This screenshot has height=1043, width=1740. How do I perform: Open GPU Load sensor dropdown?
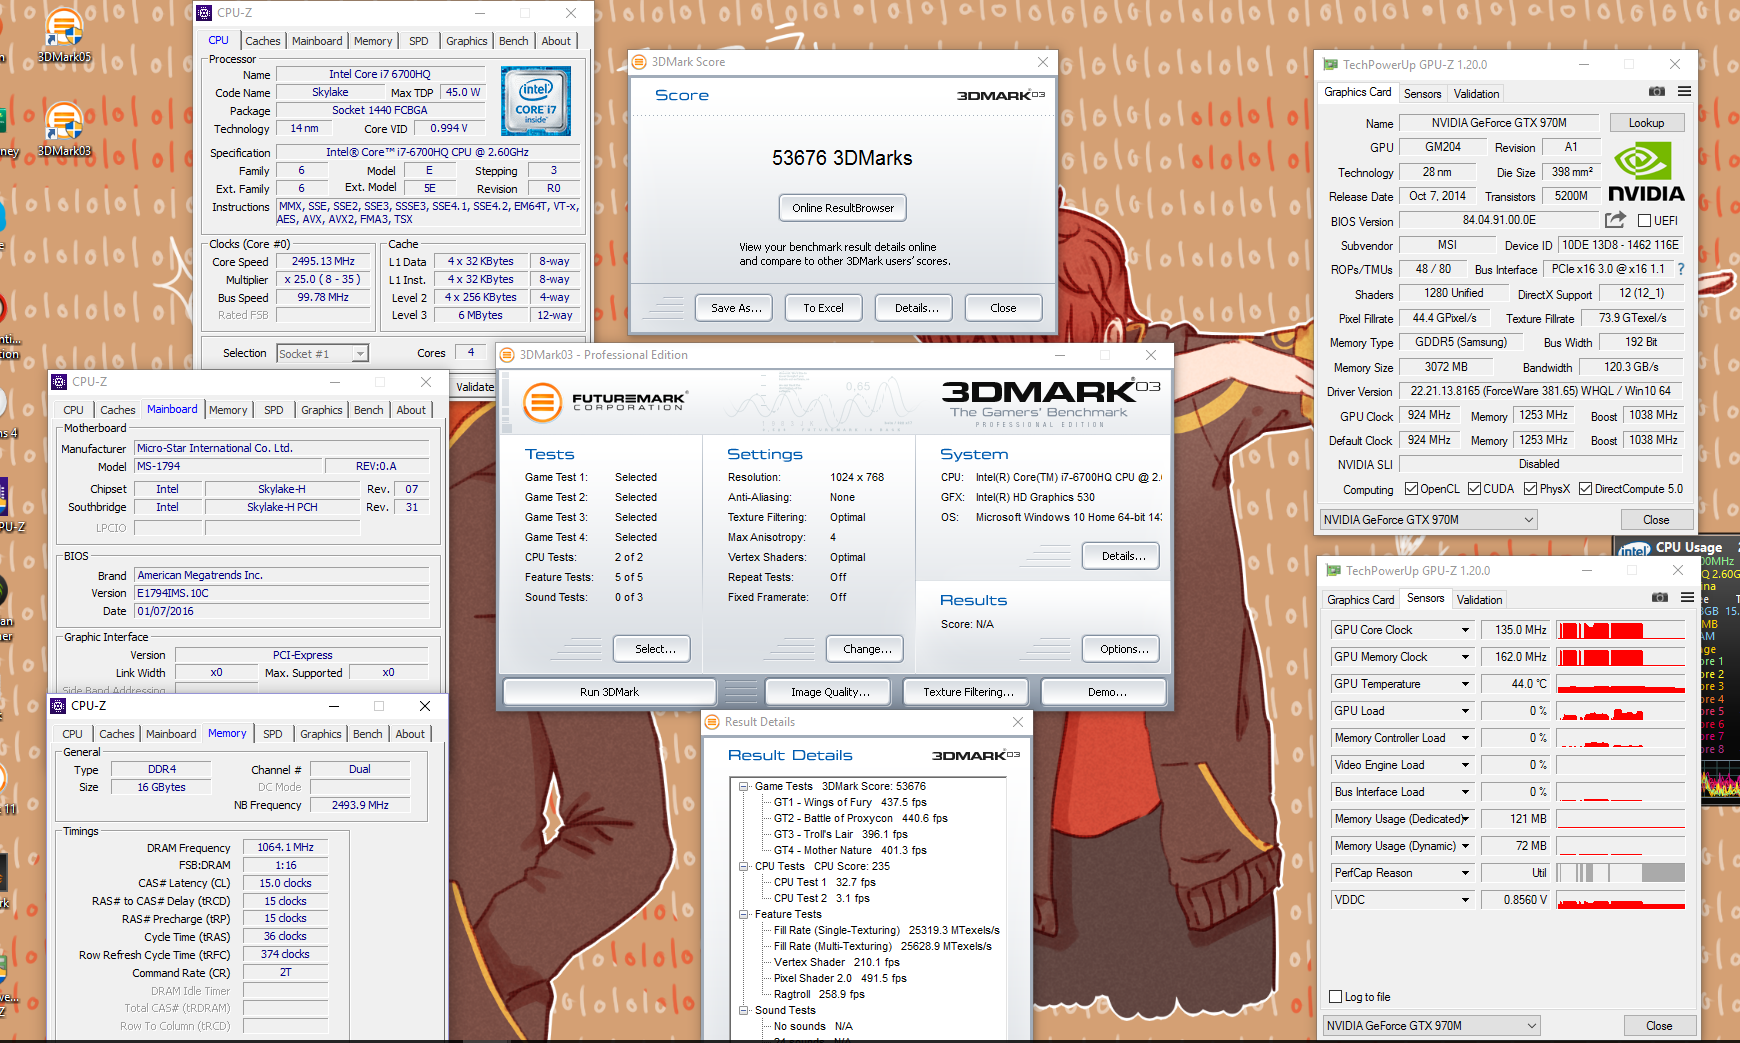coord(1466,711)
